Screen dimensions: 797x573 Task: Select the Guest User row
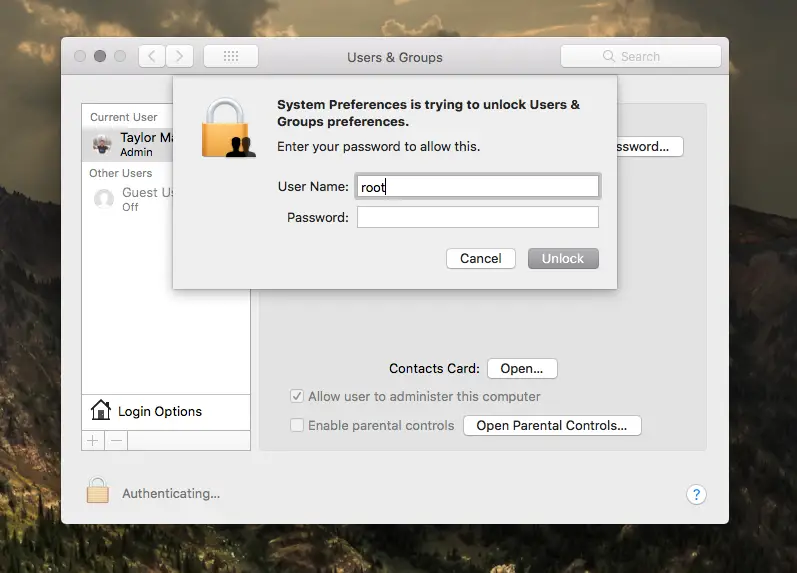pos(128,199)
